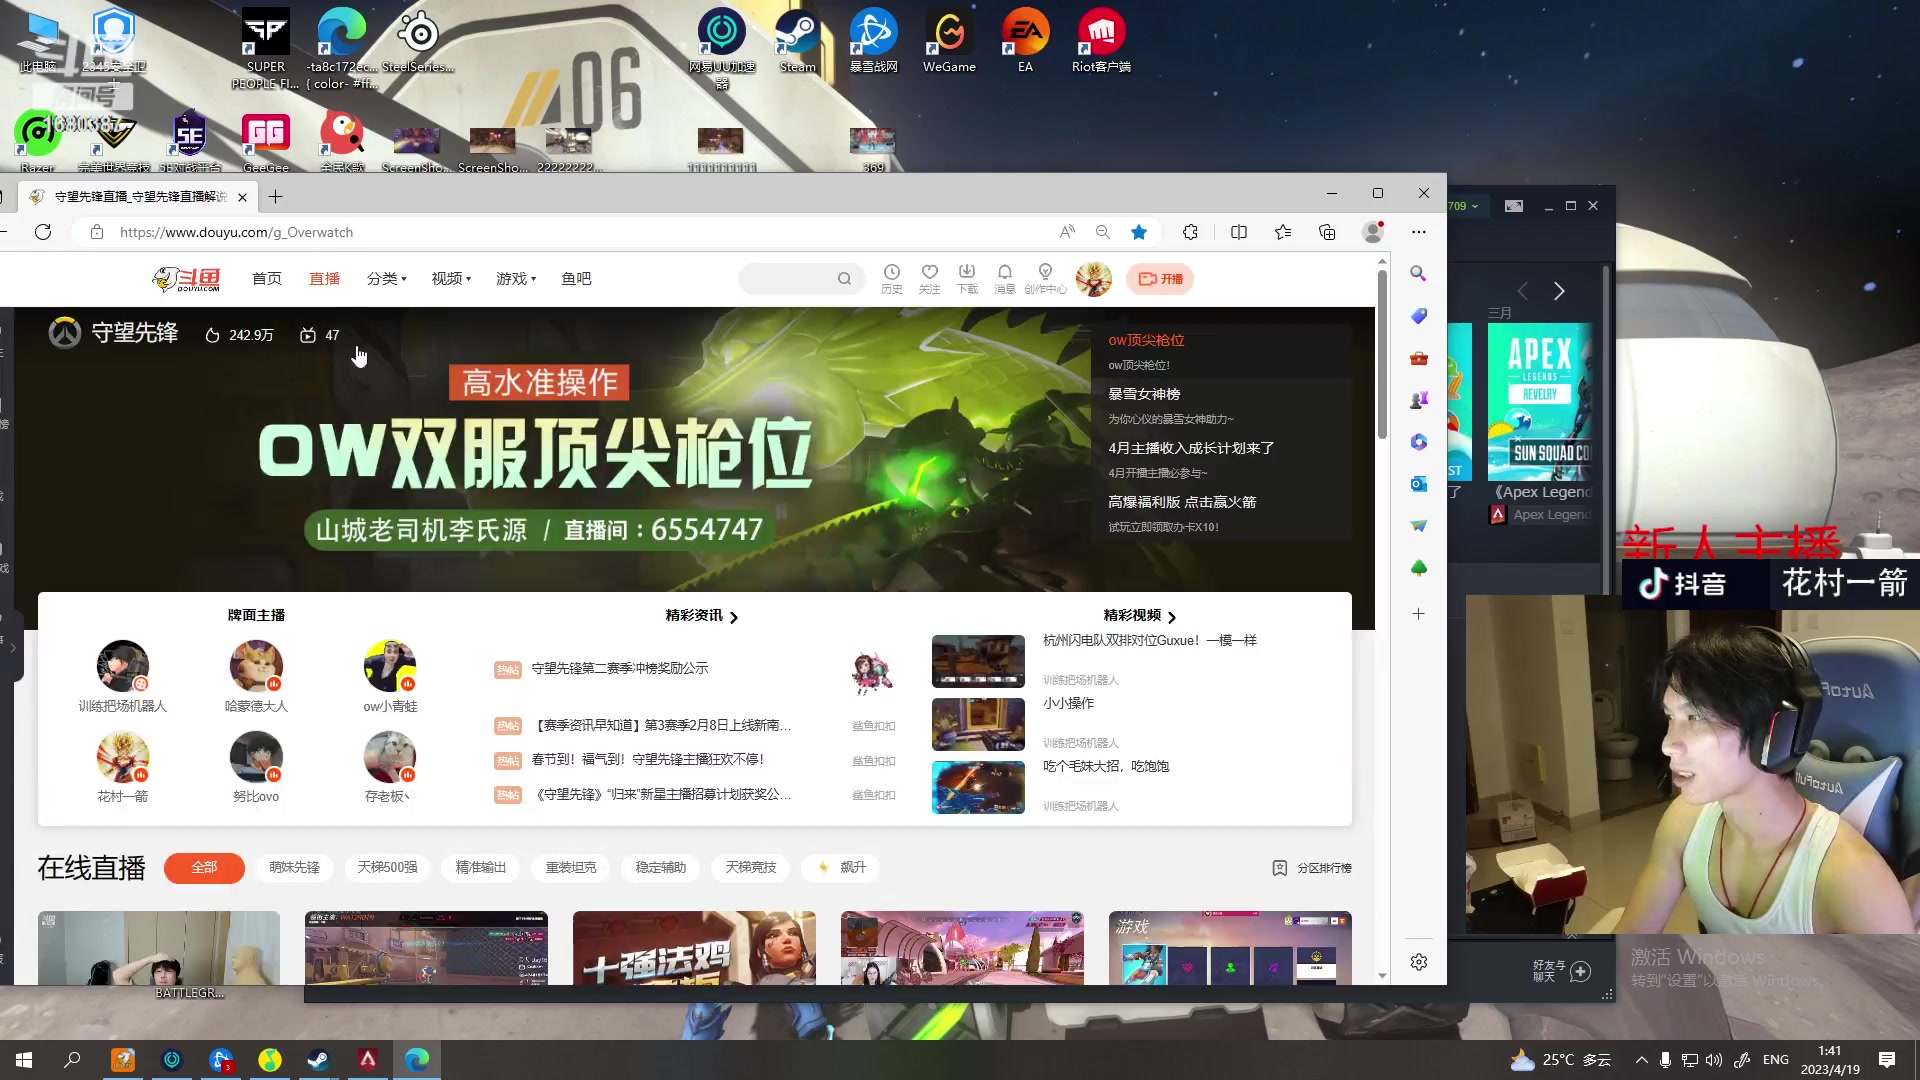Select the 全部 filter tab
Image resolution: width=1920 pixels, height=1080 pixels.
point(204,867)
